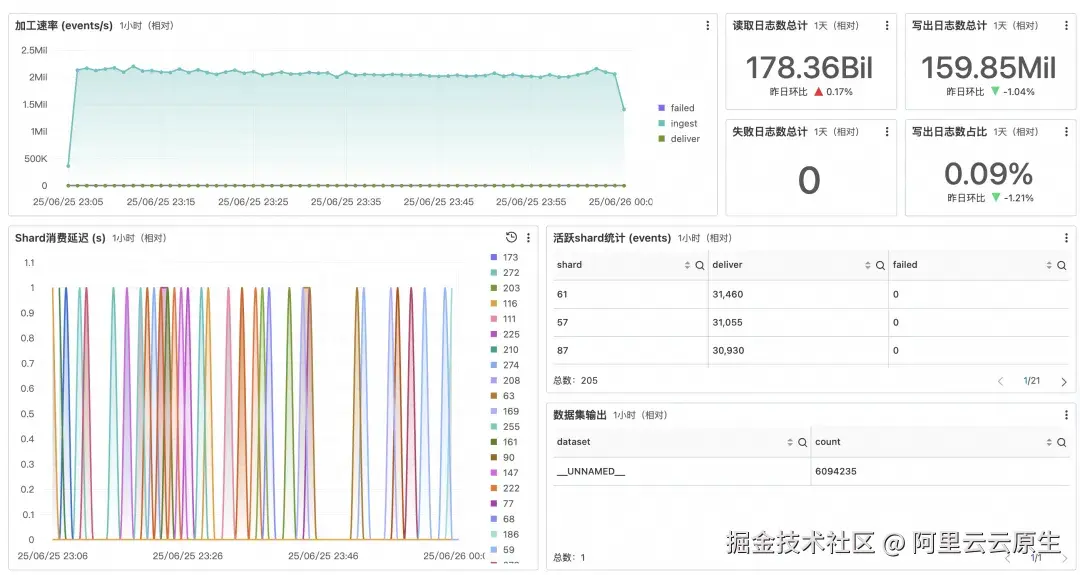Toggle shard 147 in delay legend
Viewport: 1080px width, 575px height.
click(504, 472)
